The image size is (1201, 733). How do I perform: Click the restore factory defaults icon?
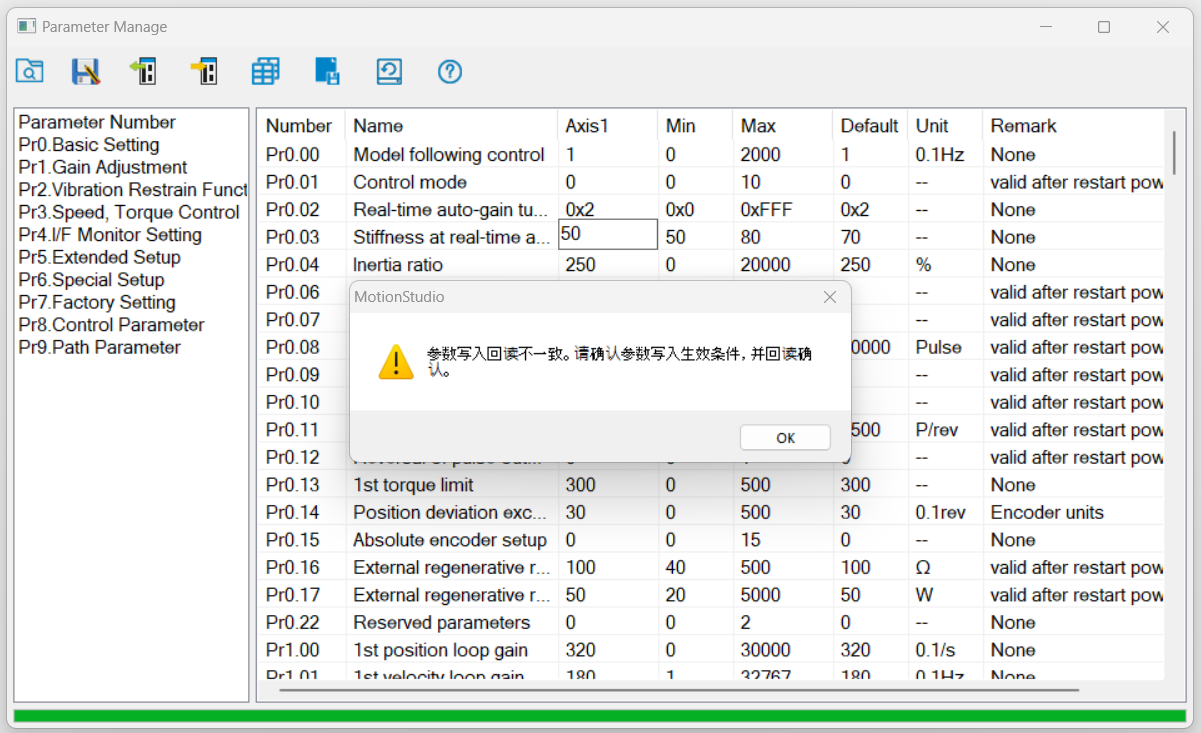pyautogui.click(x=389, y=71)
